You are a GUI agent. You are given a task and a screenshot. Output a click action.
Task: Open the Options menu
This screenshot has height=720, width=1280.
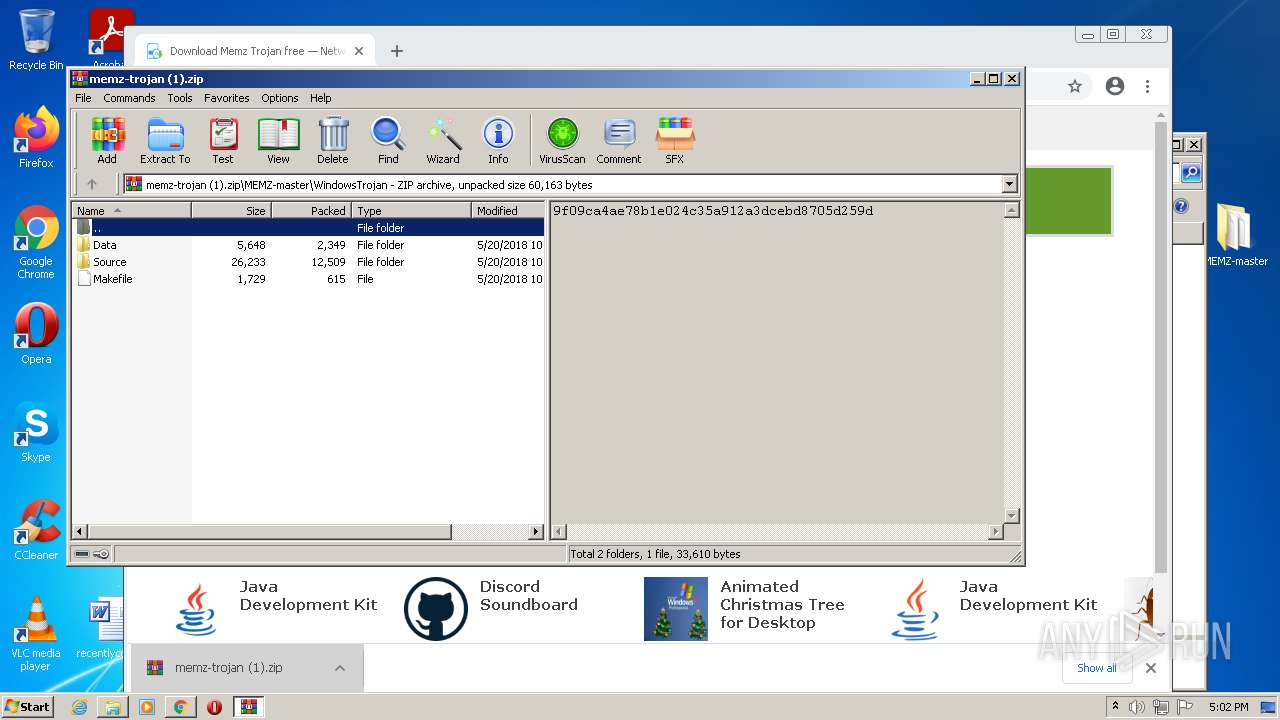click(x=280, y=98)
